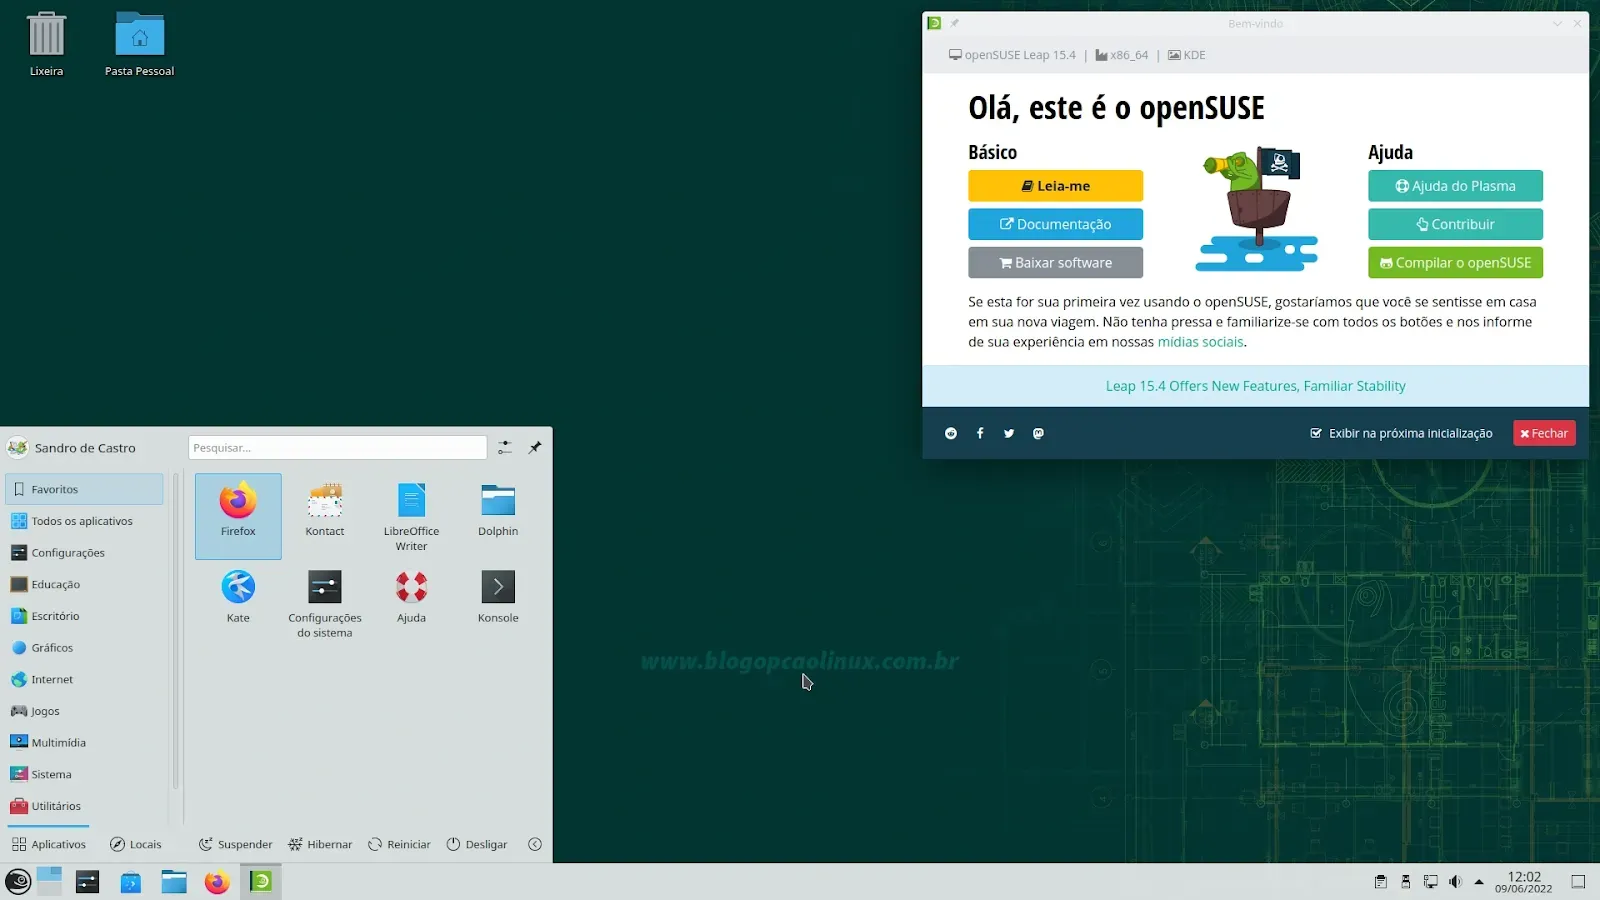Switch to the Aplicativos tab
Viewport: 1600px width, 900px height.
49,844
